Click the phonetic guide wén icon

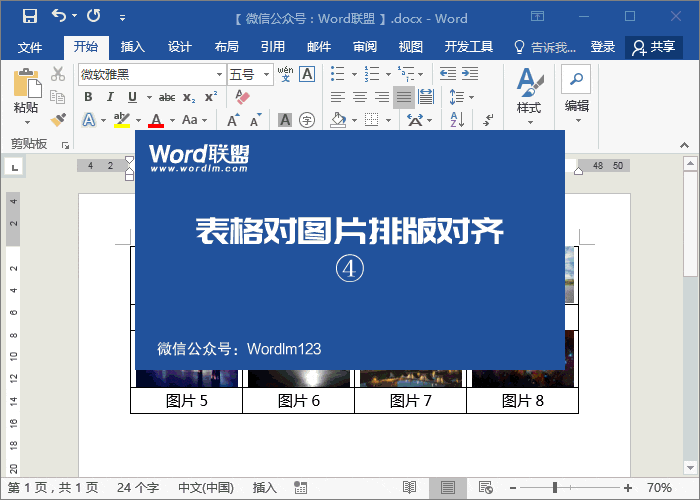click(285, 74)
